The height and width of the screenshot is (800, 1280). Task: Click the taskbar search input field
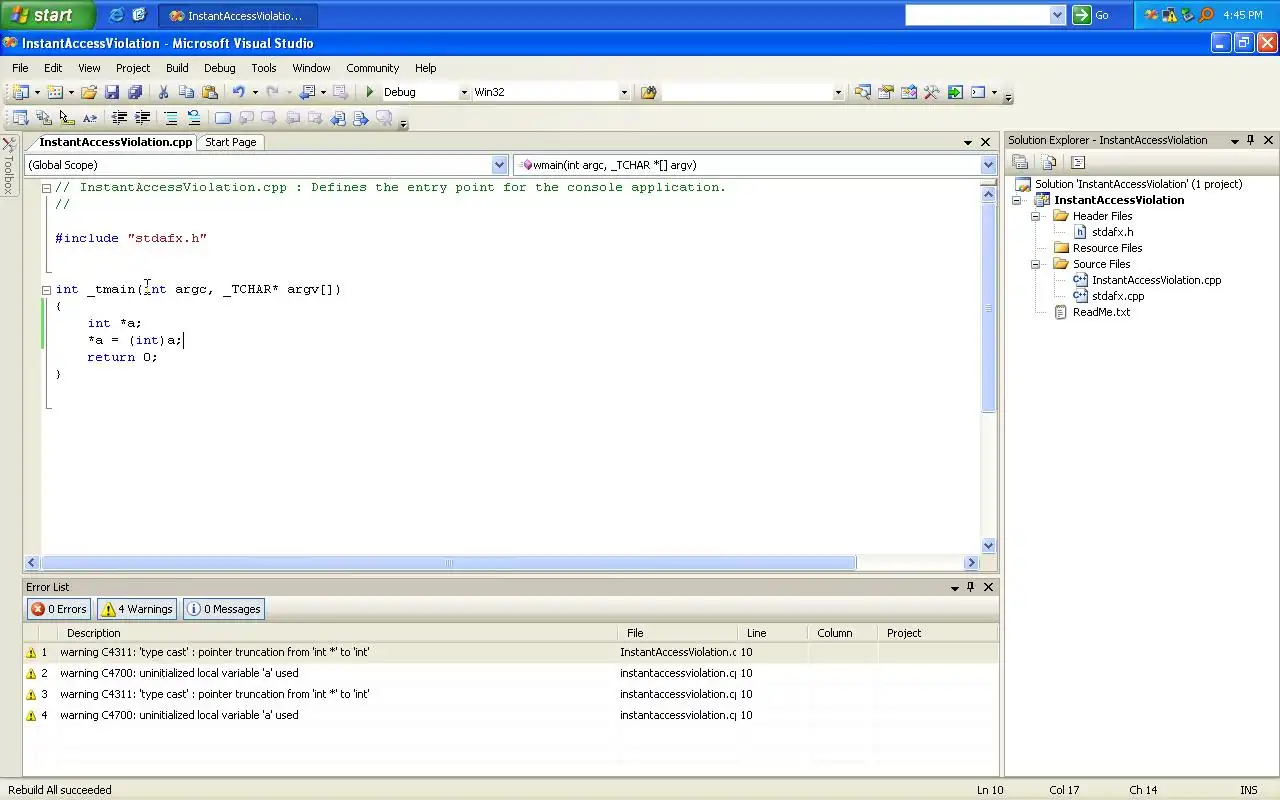coord(977,15)
